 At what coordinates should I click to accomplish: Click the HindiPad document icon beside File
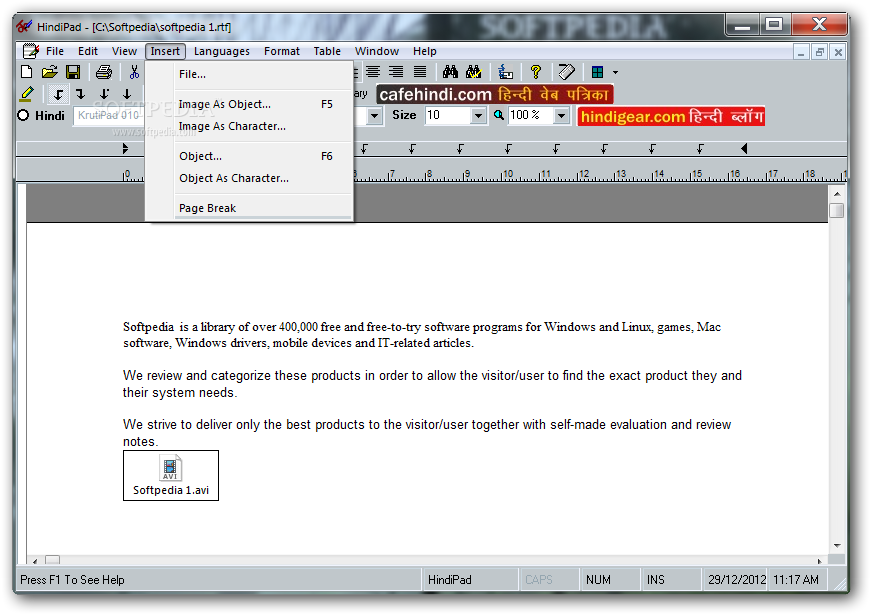31,51
